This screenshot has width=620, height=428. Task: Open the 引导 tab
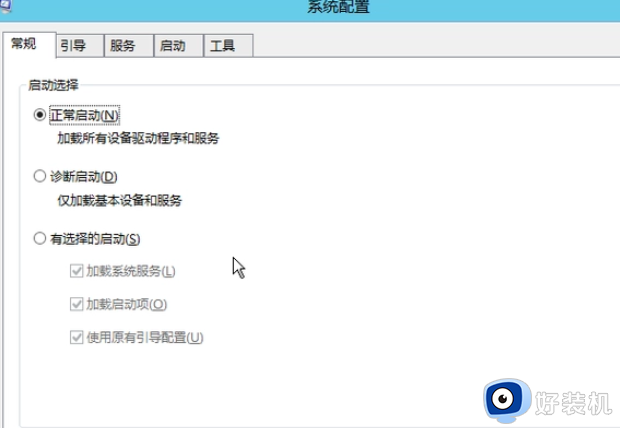80,46
